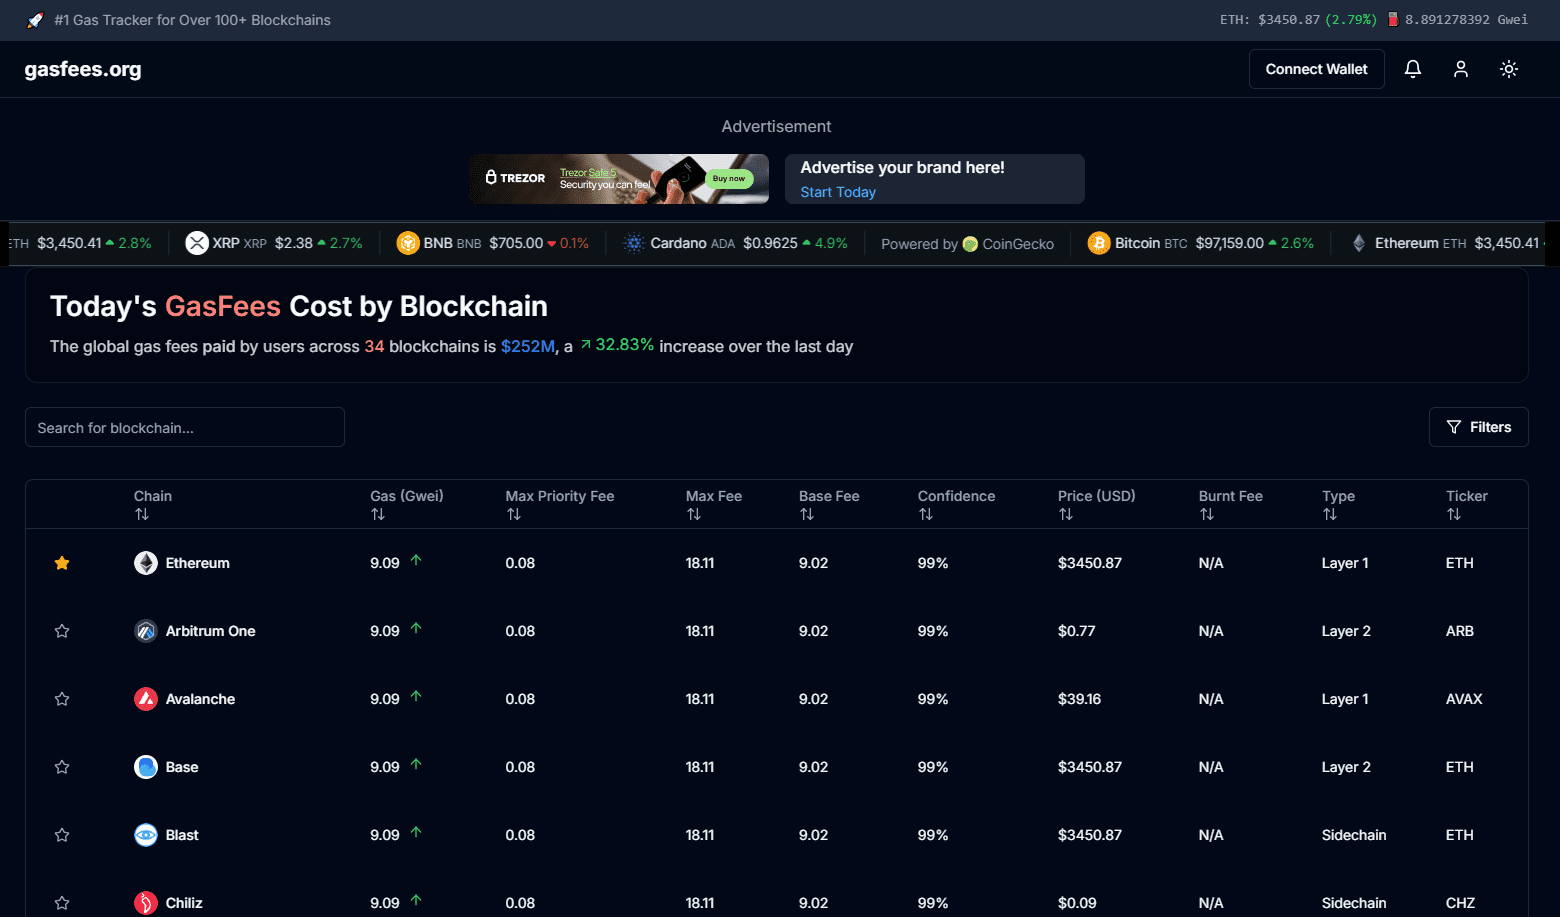This screenshot has width=1560, height=917.
Task: Open the user account icon
Action: (1461, 69)
